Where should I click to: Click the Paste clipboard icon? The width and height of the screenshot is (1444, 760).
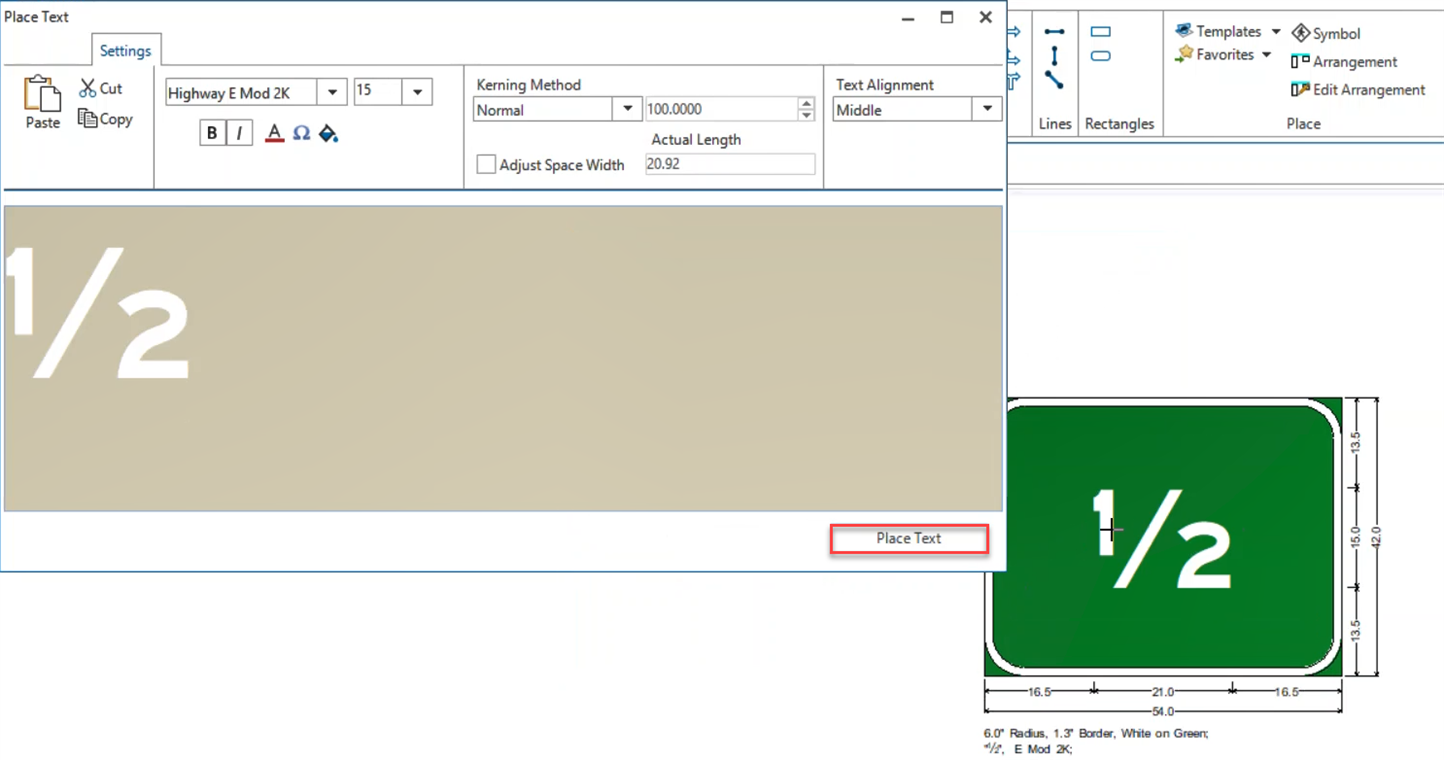(42, 95)
